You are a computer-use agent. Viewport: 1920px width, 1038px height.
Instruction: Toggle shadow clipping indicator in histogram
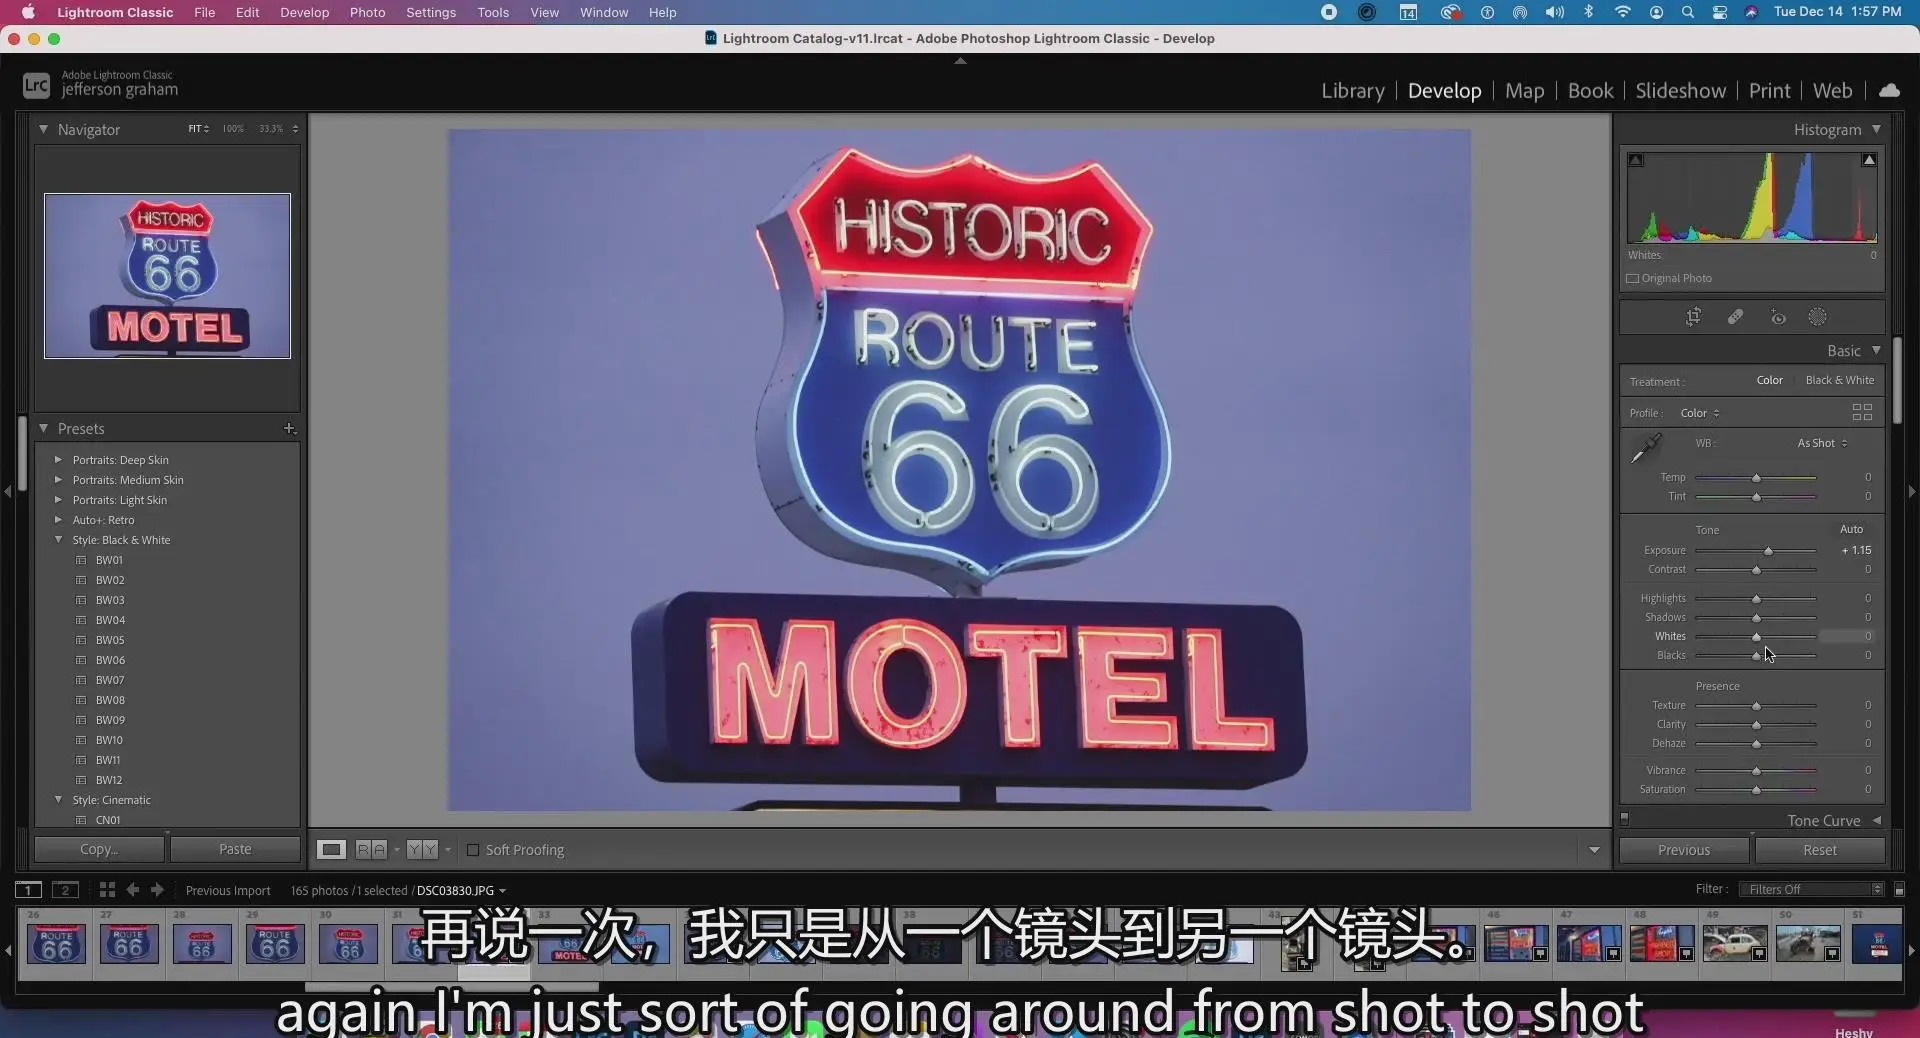(1636, 160)
